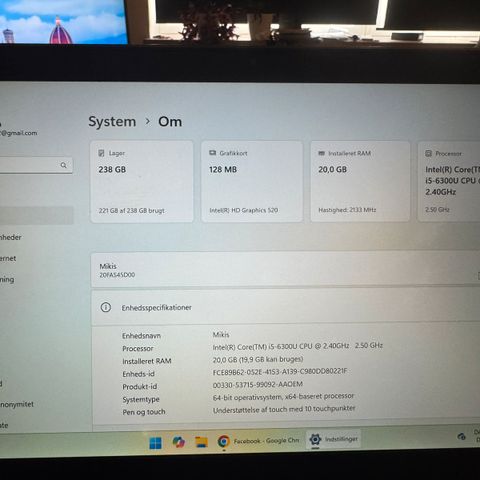Open the Installeret RAM 20,0 GB card
The height and width of the screenshot is (480, 480).
tap(360, 182)
